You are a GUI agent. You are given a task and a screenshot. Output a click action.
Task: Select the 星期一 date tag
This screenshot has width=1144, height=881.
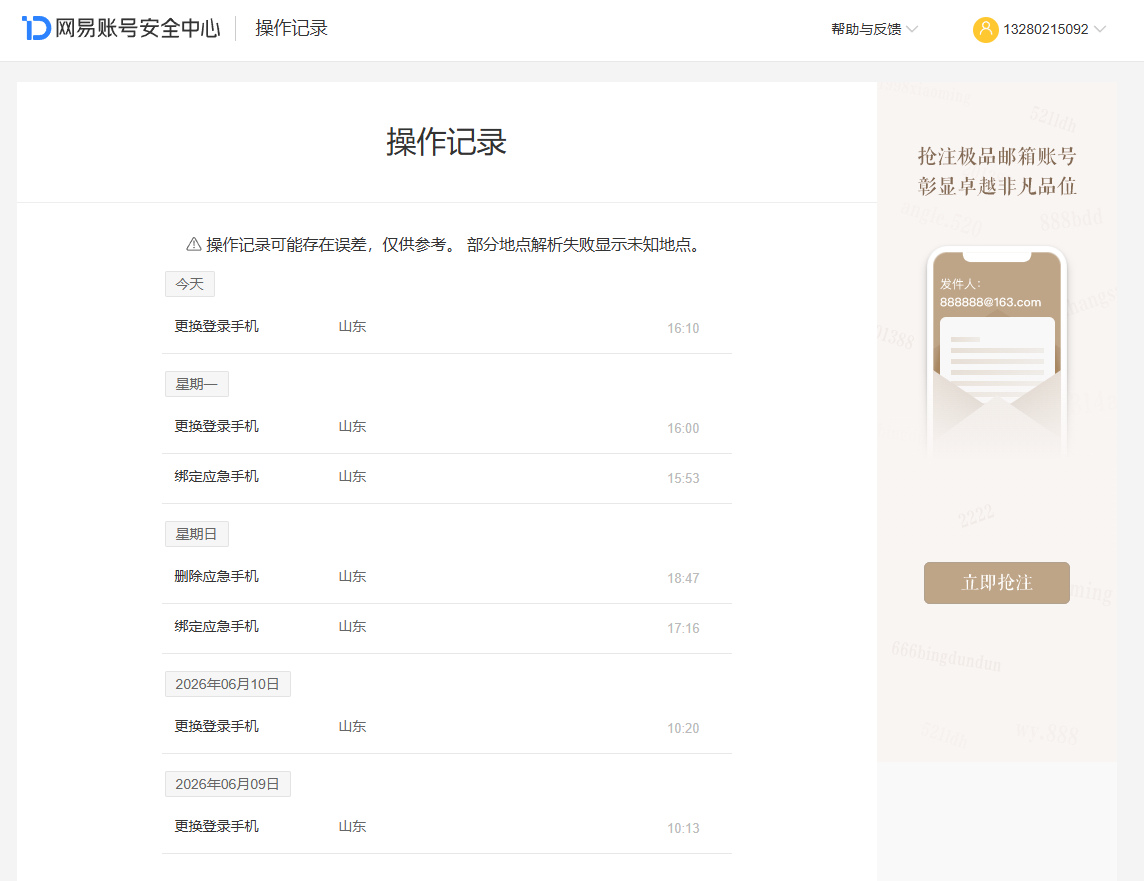pyautogui.click(x=197, y=384)
